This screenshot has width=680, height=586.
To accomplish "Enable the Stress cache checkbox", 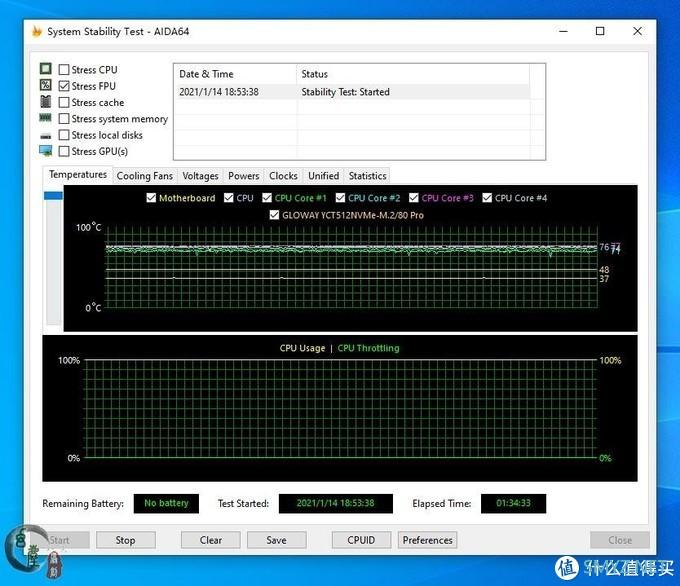I will 64,102.
